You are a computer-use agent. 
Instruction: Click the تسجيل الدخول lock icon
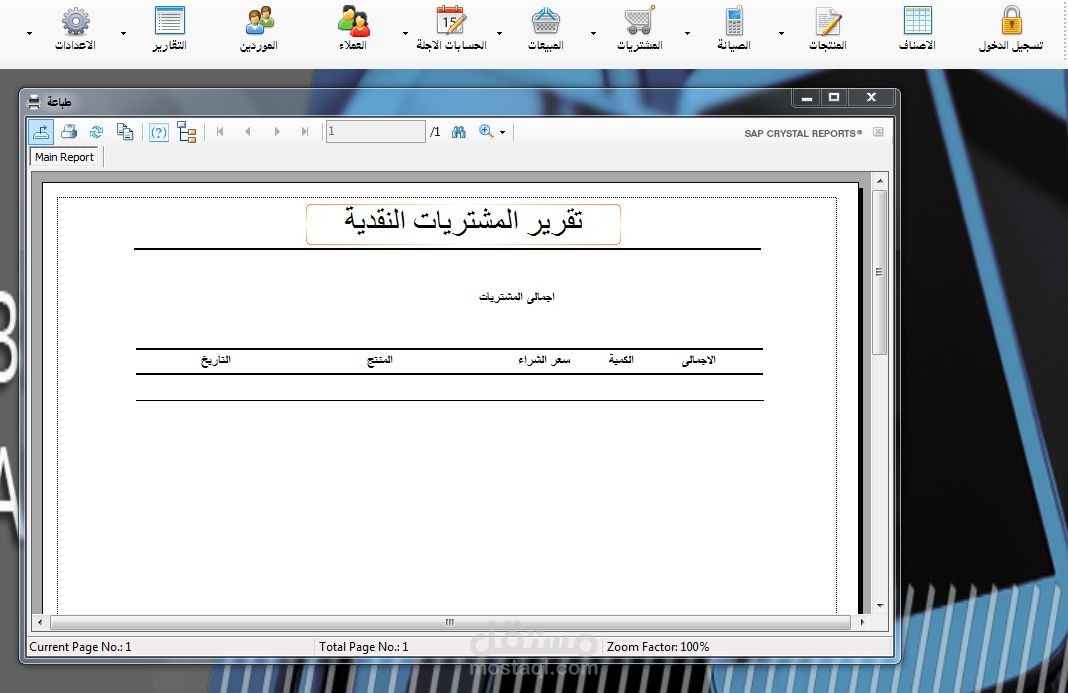pos(1011,20)
